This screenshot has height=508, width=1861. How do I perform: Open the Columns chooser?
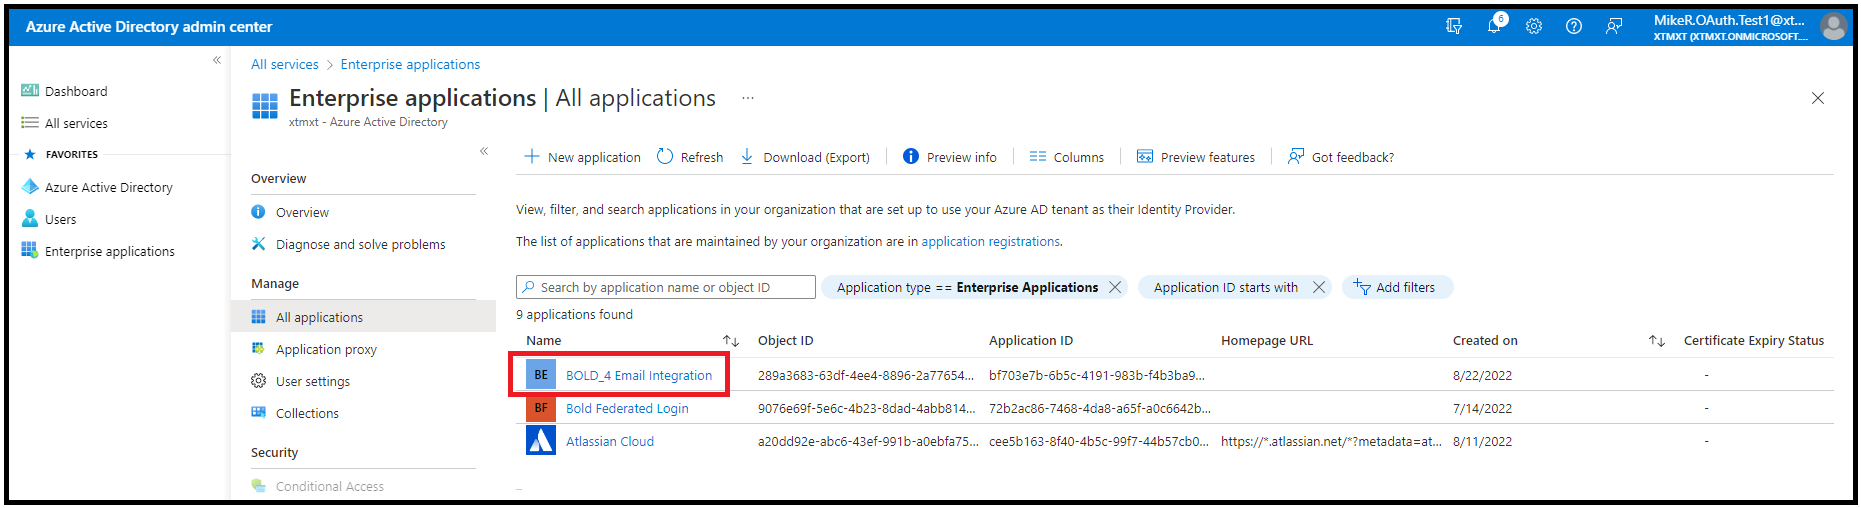click(x=1067, y=157)
